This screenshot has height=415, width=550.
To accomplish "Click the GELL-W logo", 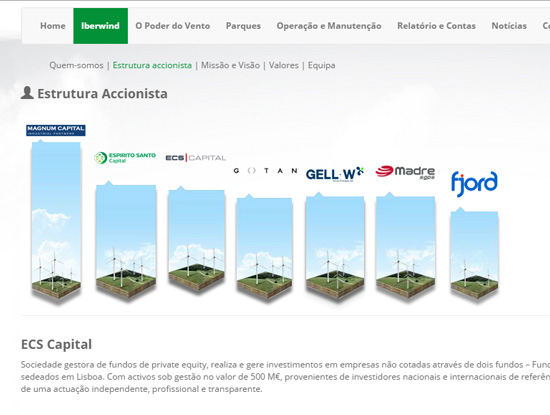I will pos(335,174).
